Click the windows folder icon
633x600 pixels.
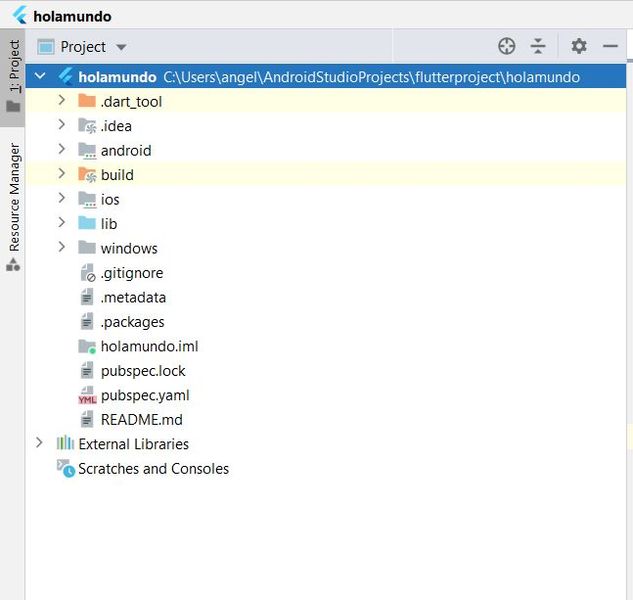pos(87,248)
